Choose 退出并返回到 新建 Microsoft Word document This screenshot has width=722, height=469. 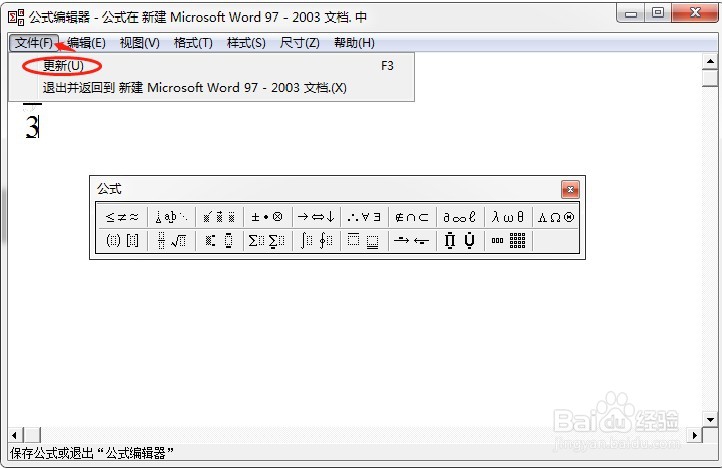pos(211,87)
